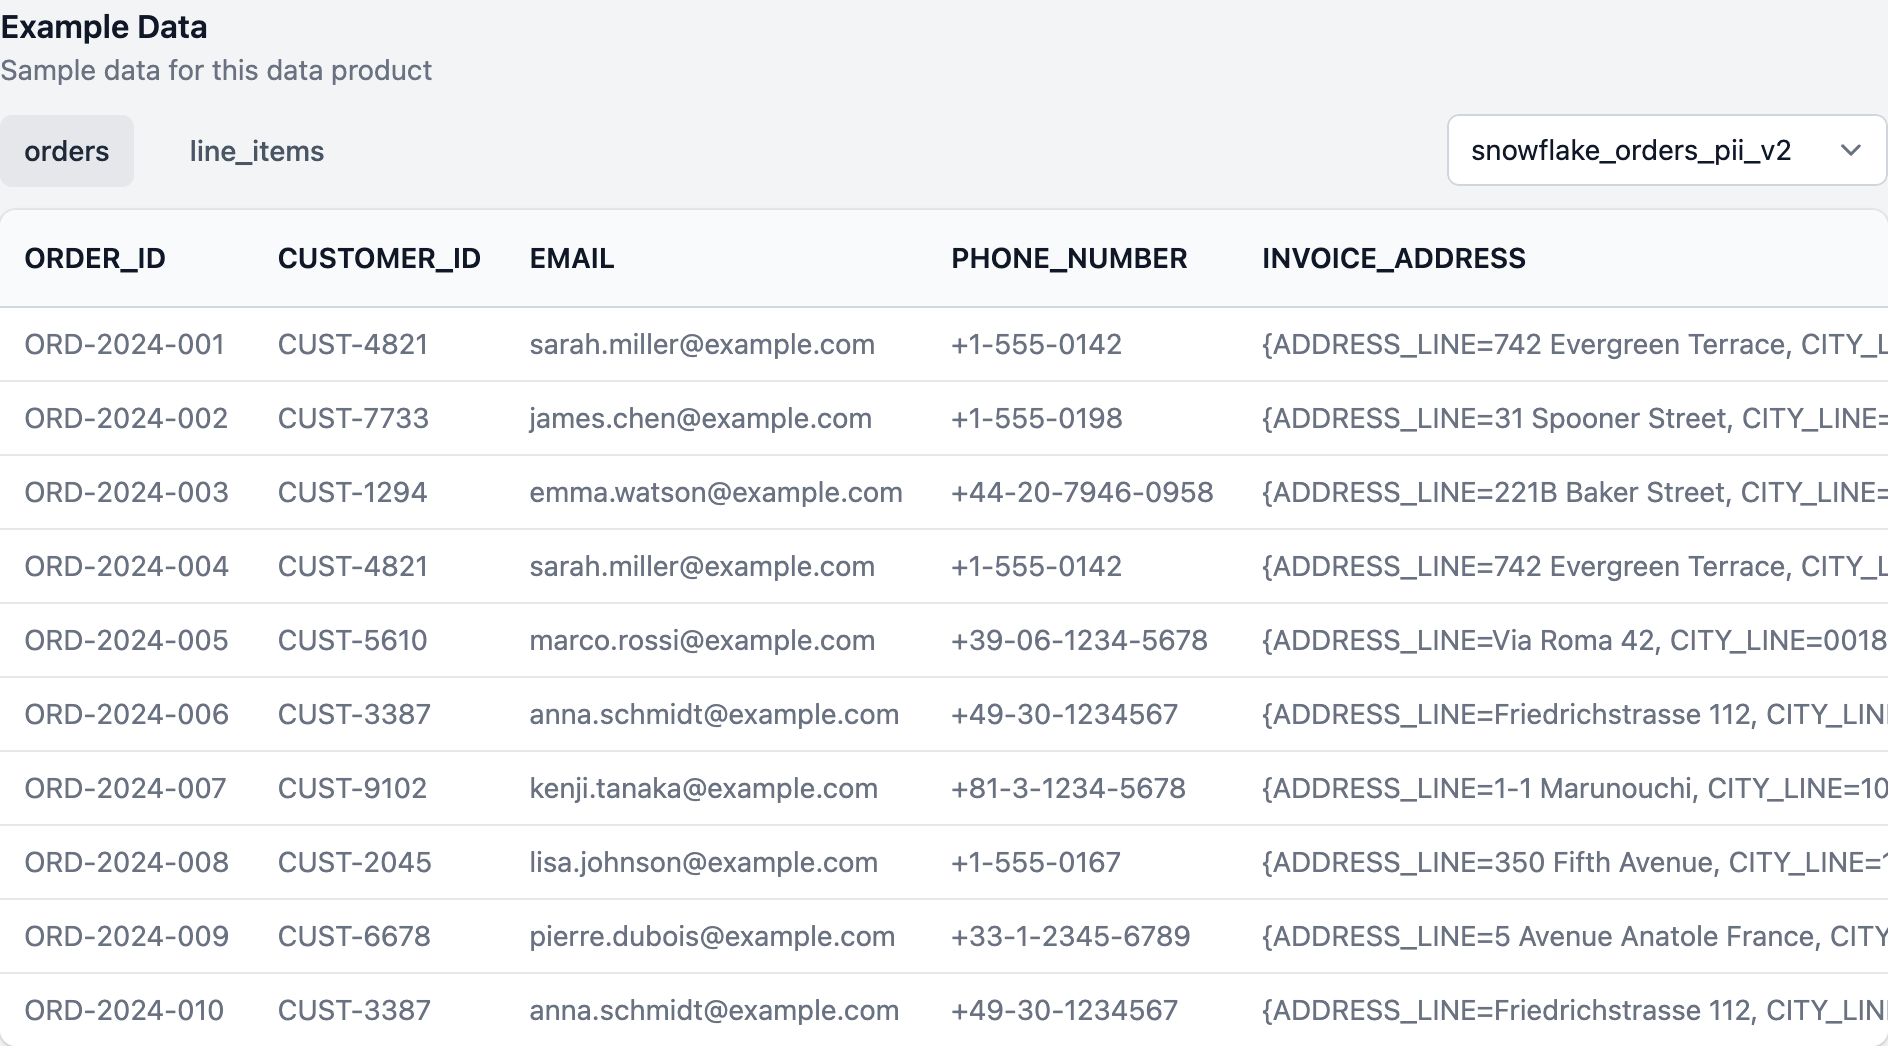1888x1046 pixels.
Task: Select the EMAIL column header
Action: [572, 258]
